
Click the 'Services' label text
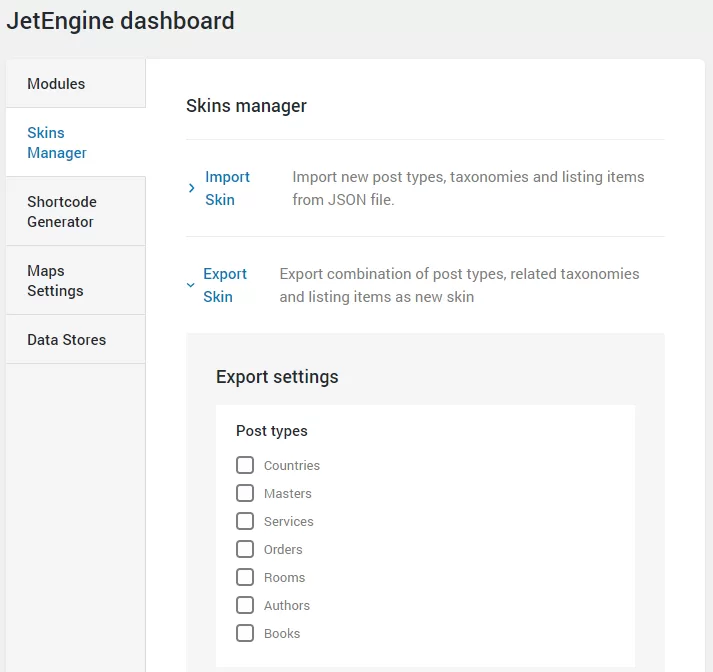click(289, 522)
